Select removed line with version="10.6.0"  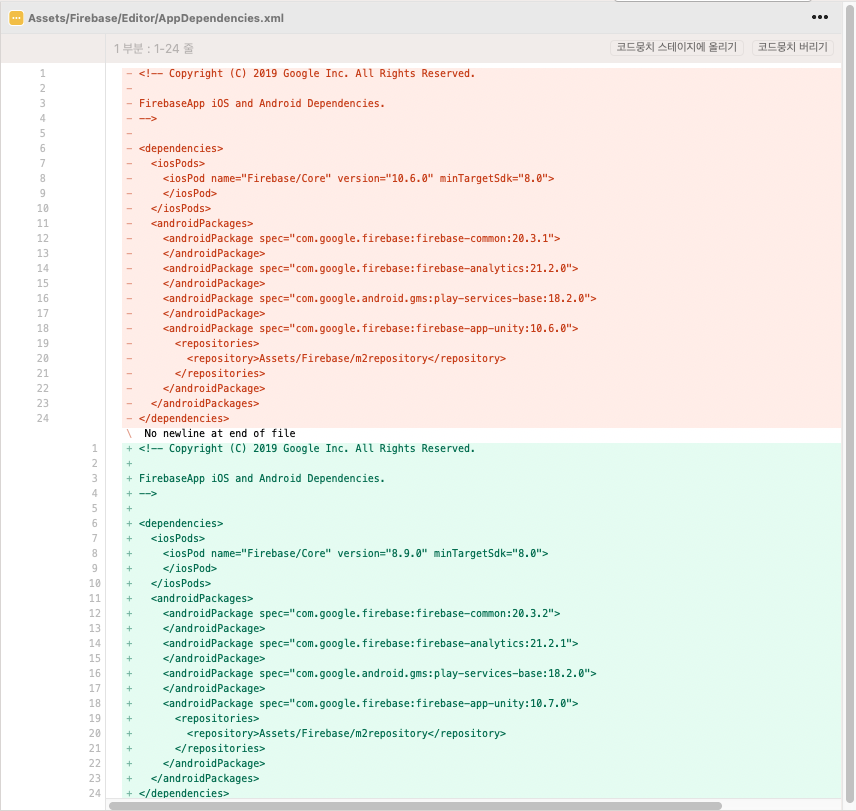482,178
